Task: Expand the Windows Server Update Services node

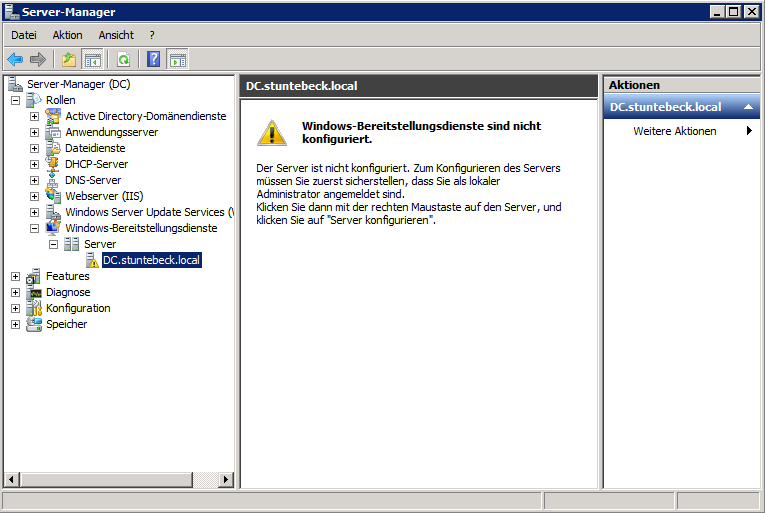Action: (34, 212)
